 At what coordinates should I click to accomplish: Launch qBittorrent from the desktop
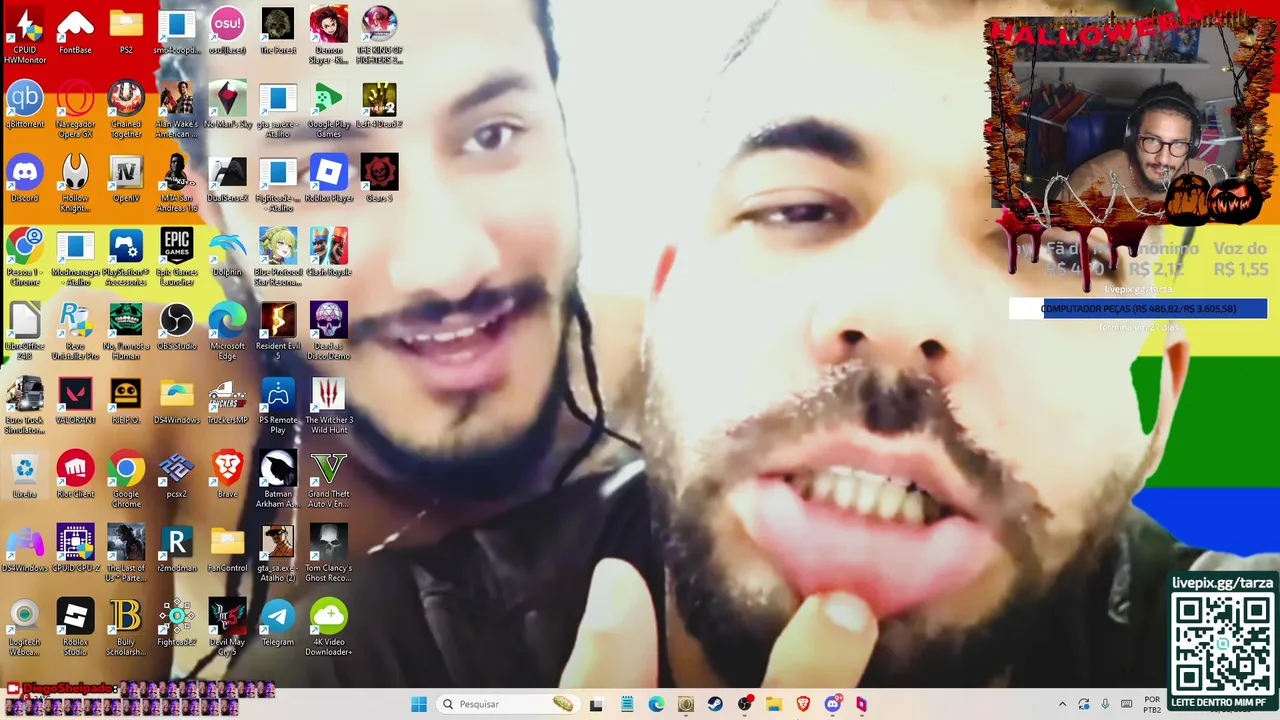[25, 106]
